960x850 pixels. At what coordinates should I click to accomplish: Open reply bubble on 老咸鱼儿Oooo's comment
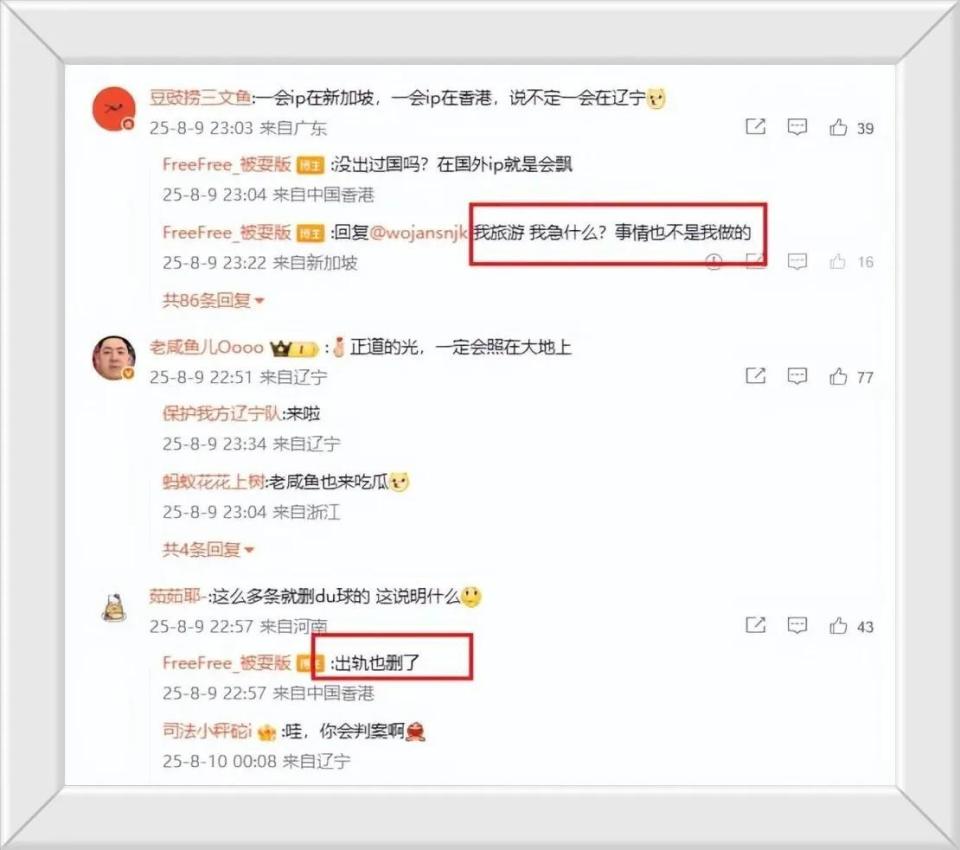tap(797, 376)
